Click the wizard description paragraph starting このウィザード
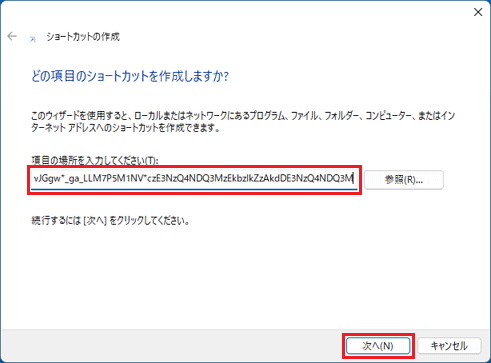This screenshot has width=491, height=363. coord(243,122)
